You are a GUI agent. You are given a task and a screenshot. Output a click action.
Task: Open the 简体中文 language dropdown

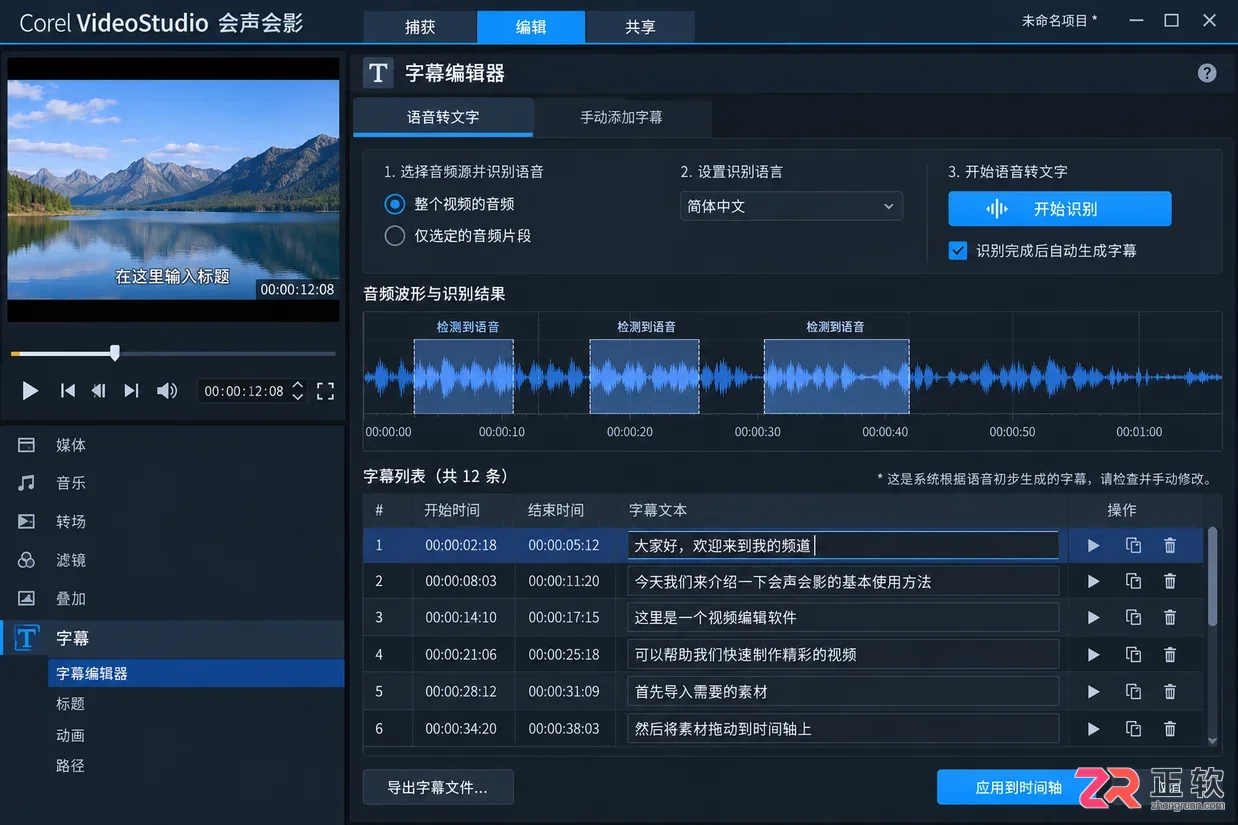[x=791, y=206]
